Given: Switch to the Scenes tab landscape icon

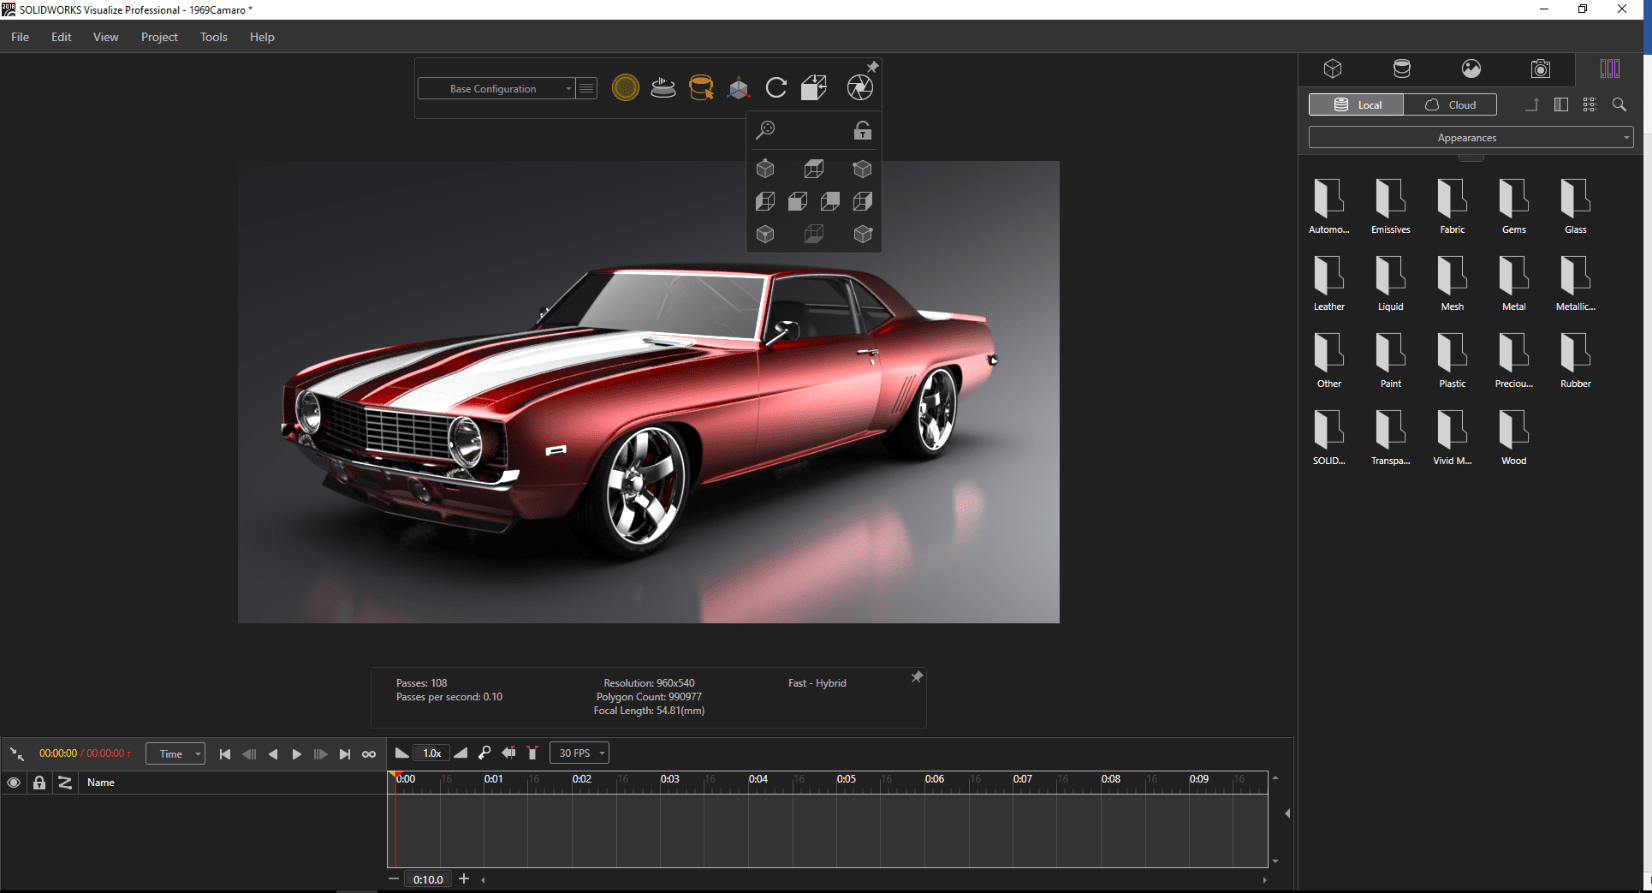Looking at the screenshot, I should pyautogui.click(x=1471, y=68).
